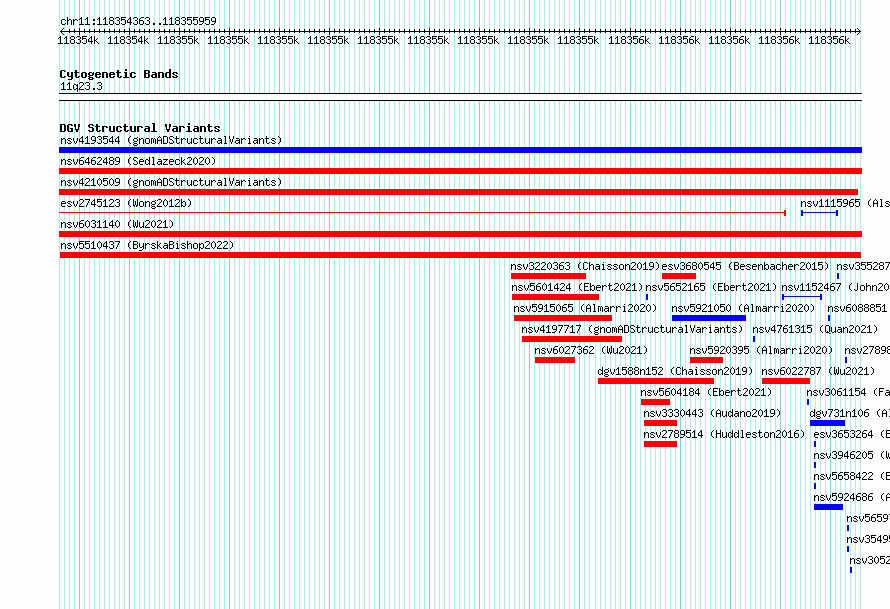
Task: Open the nsv4197717 (gnomADStructuralVariants) label
Action: (632, 329)
